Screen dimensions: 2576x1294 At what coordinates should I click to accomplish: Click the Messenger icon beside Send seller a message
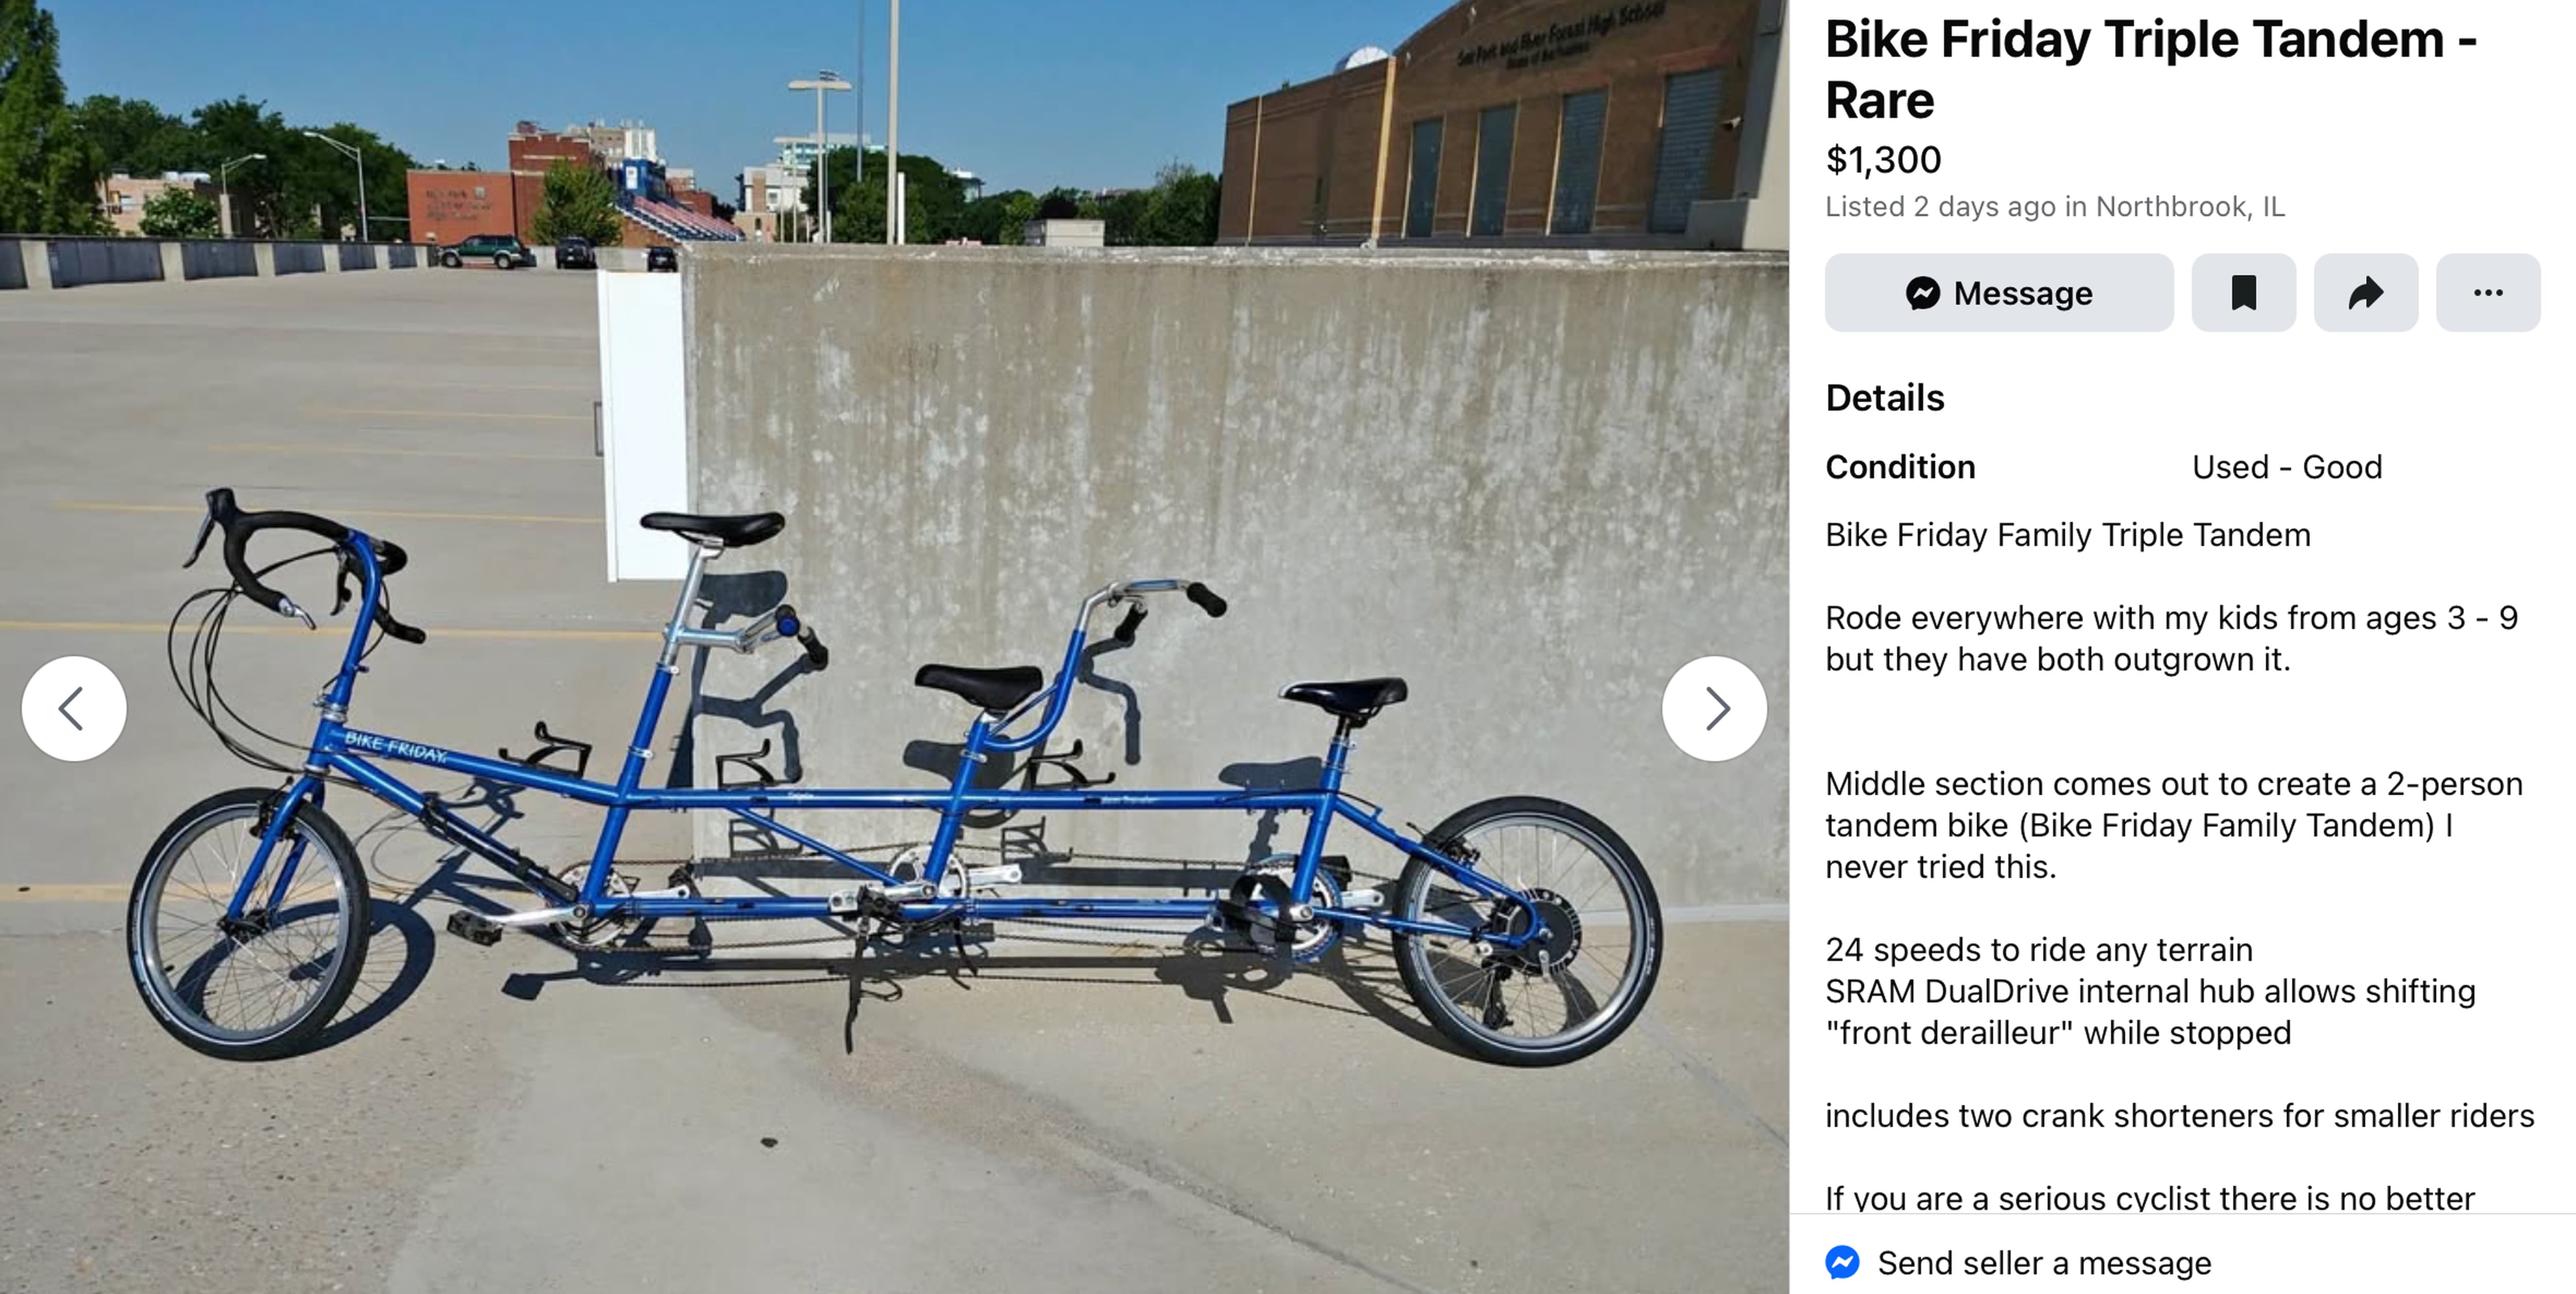pos(1842,1262)
